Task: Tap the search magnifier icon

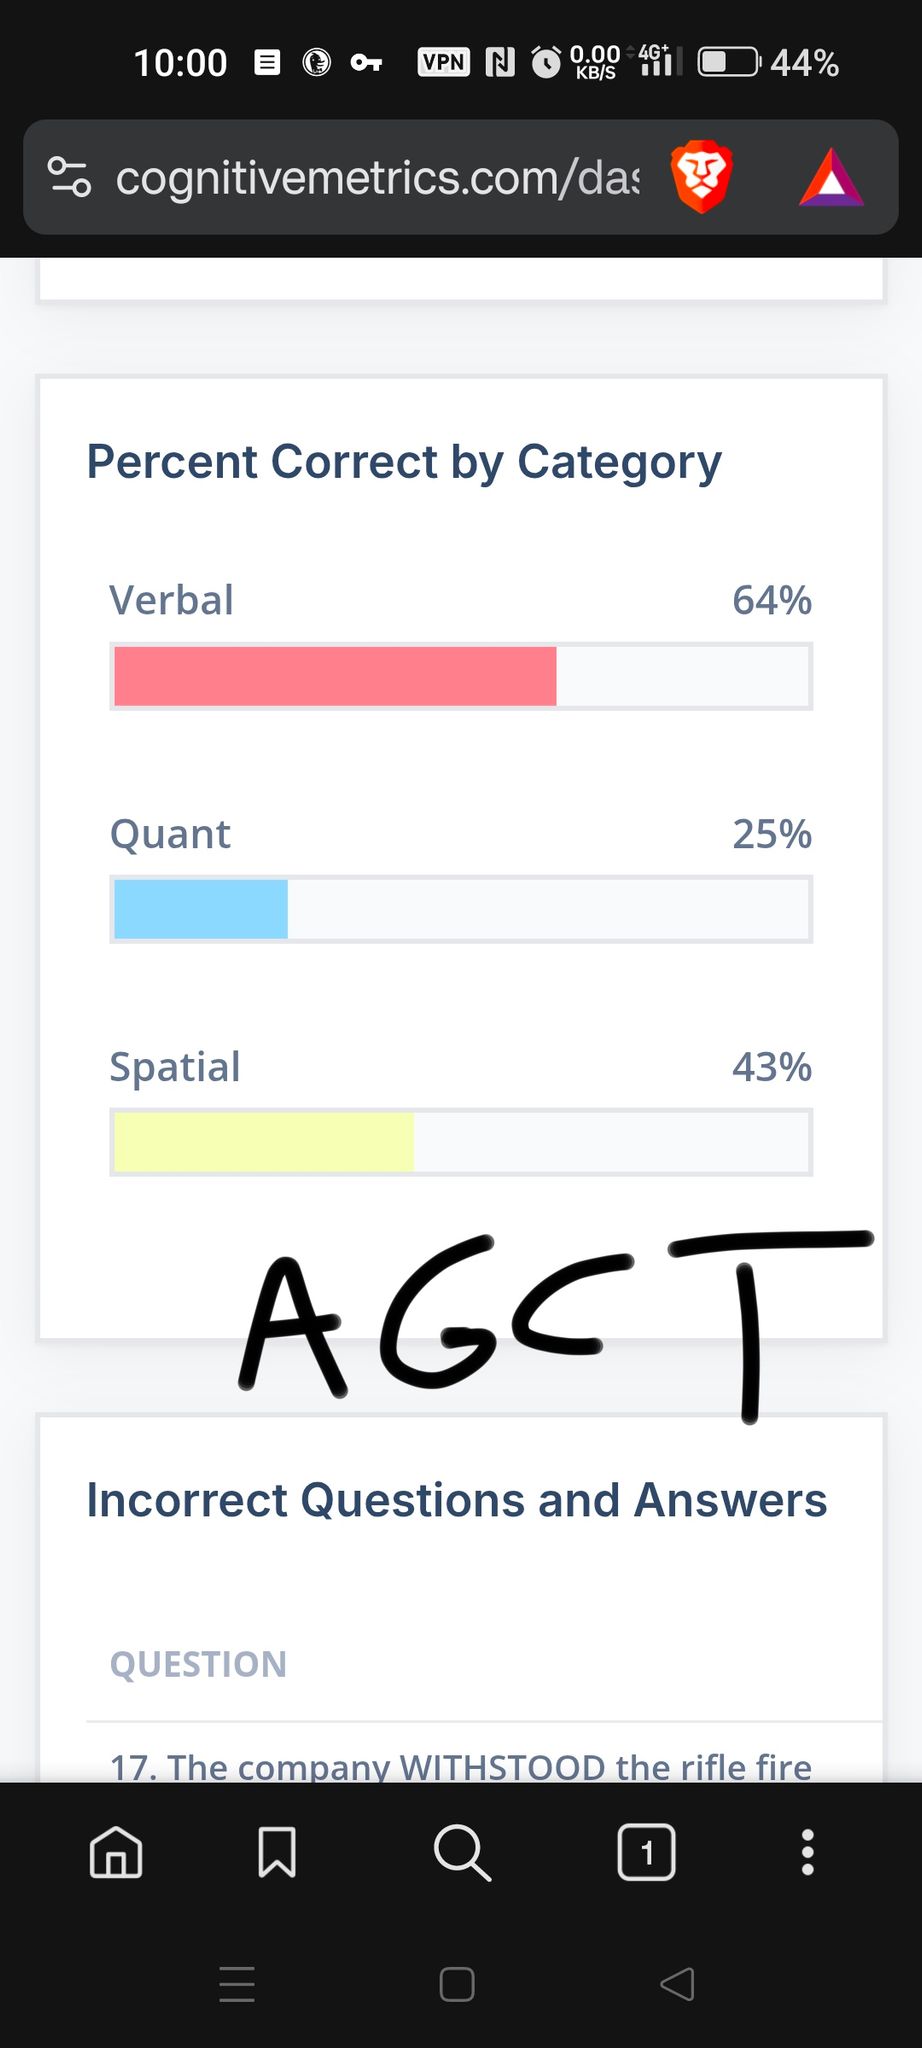Action: point(462,1852)
